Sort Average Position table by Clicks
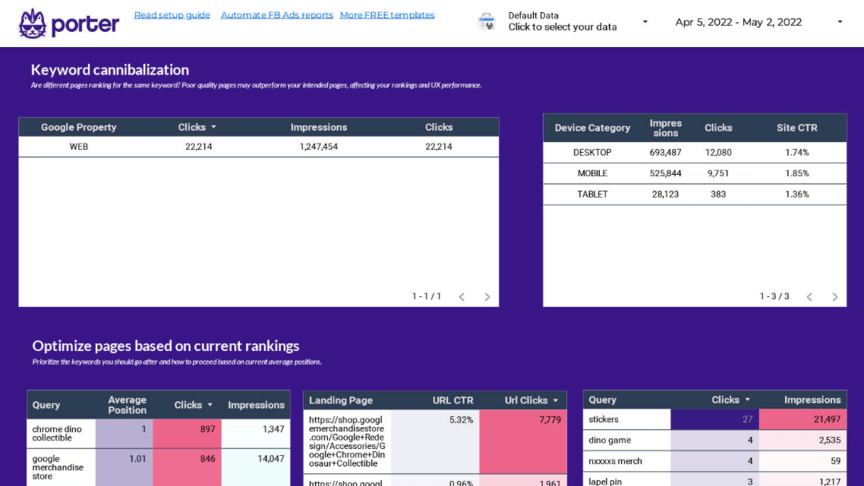The image size is (864, 486). coord(193,405)
